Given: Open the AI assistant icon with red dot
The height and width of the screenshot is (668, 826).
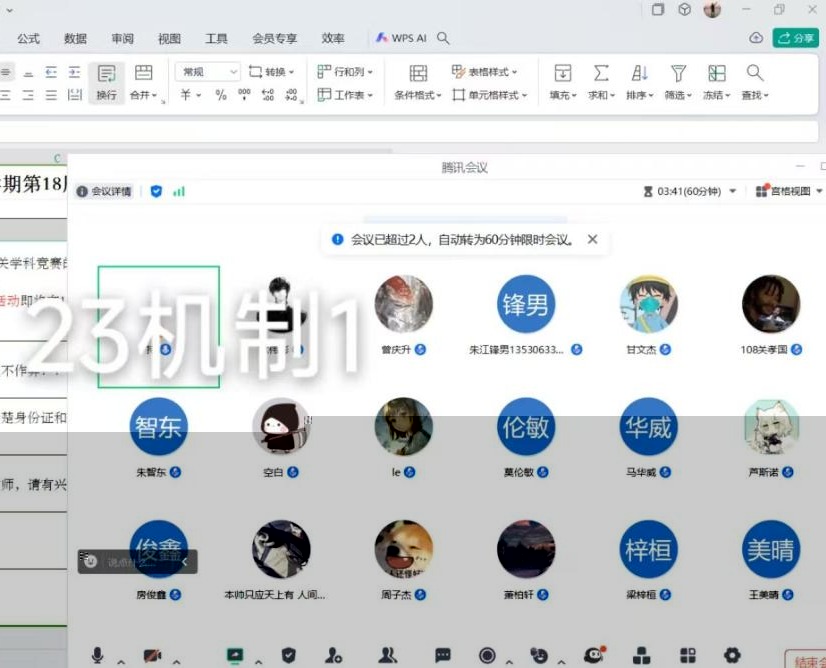Looking at the screenshot, I should (x=595, y=655).
